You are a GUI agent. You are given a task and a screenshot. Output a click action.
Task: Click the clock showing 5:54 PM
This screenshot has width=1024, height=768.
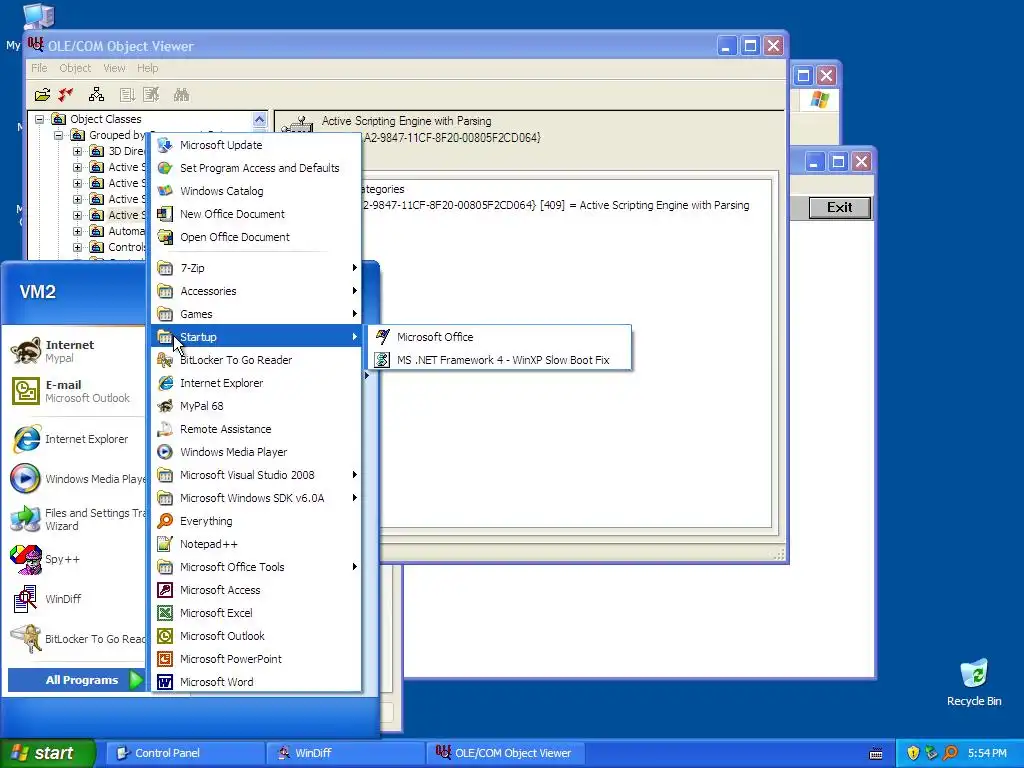click(x=987, y=753)
